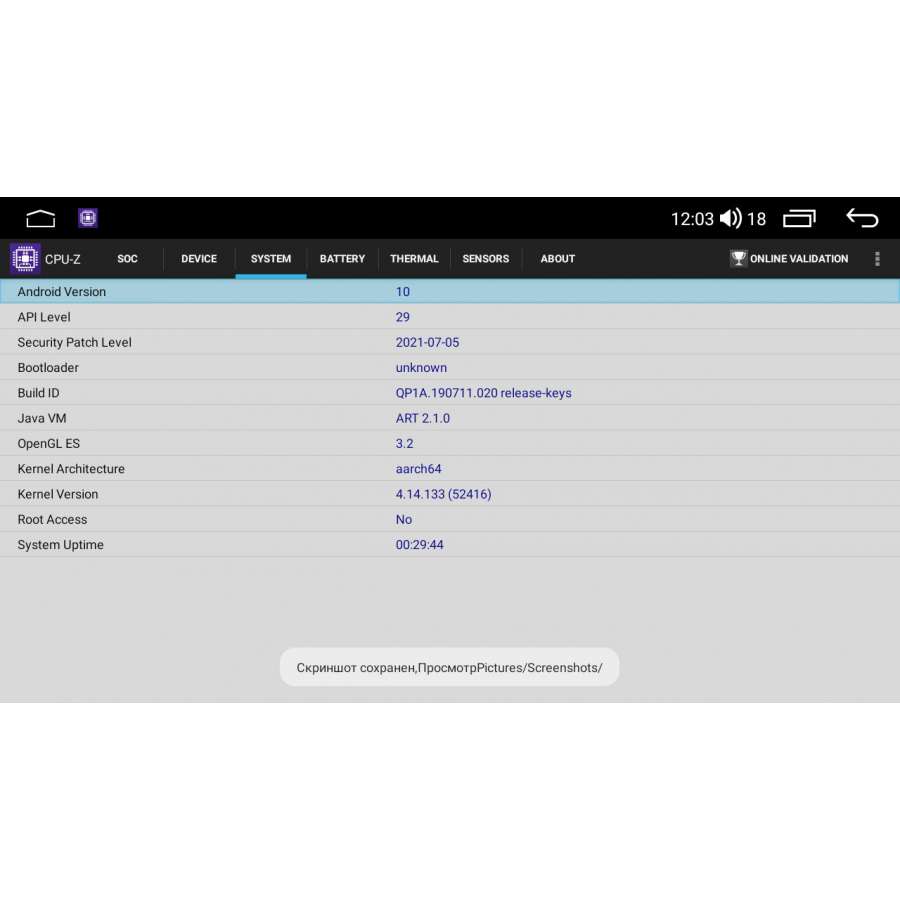Image resolution: width=900 pixels, height=900 pixels.
Task: Click the 2021-07-05 patch date
Action: 428,343
